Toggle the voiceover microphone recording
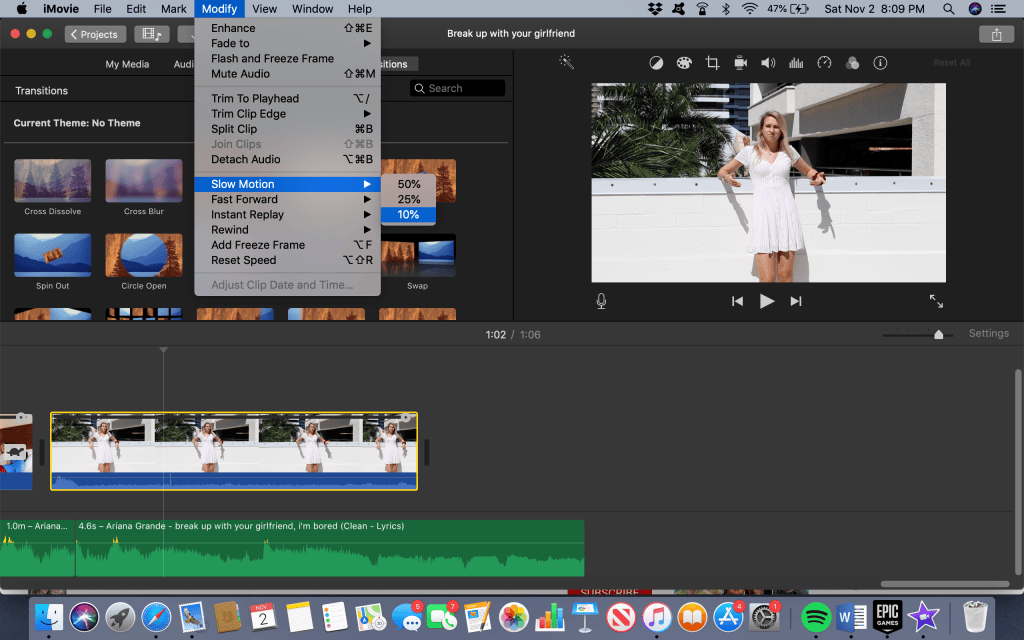Screen dimensions: 1024x640 [601, 301]
